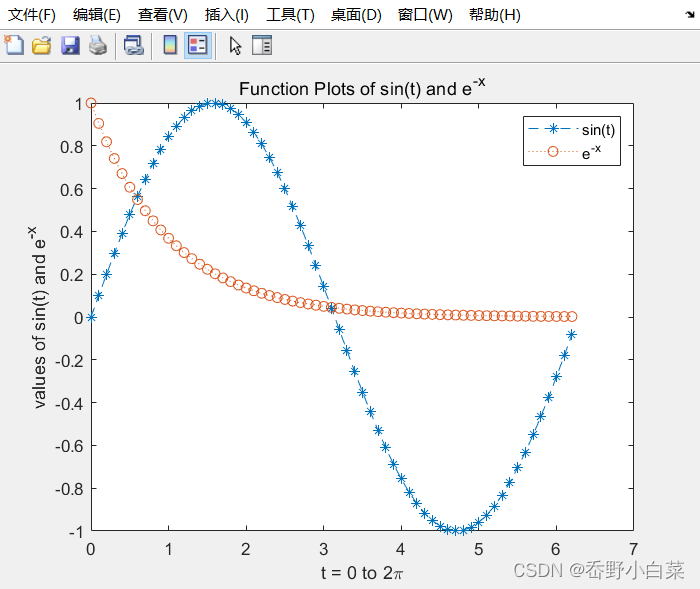Screen dimensions: 700x589
Task: Open the 查看(V) menu
Action: 162,15
